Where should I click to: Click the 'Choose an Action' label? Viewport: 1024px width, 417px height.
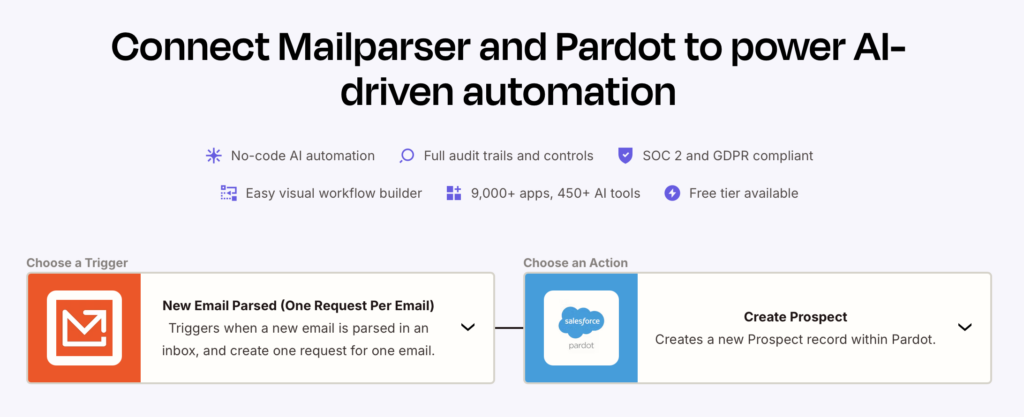pyautogui.click(x=575, y=263)
